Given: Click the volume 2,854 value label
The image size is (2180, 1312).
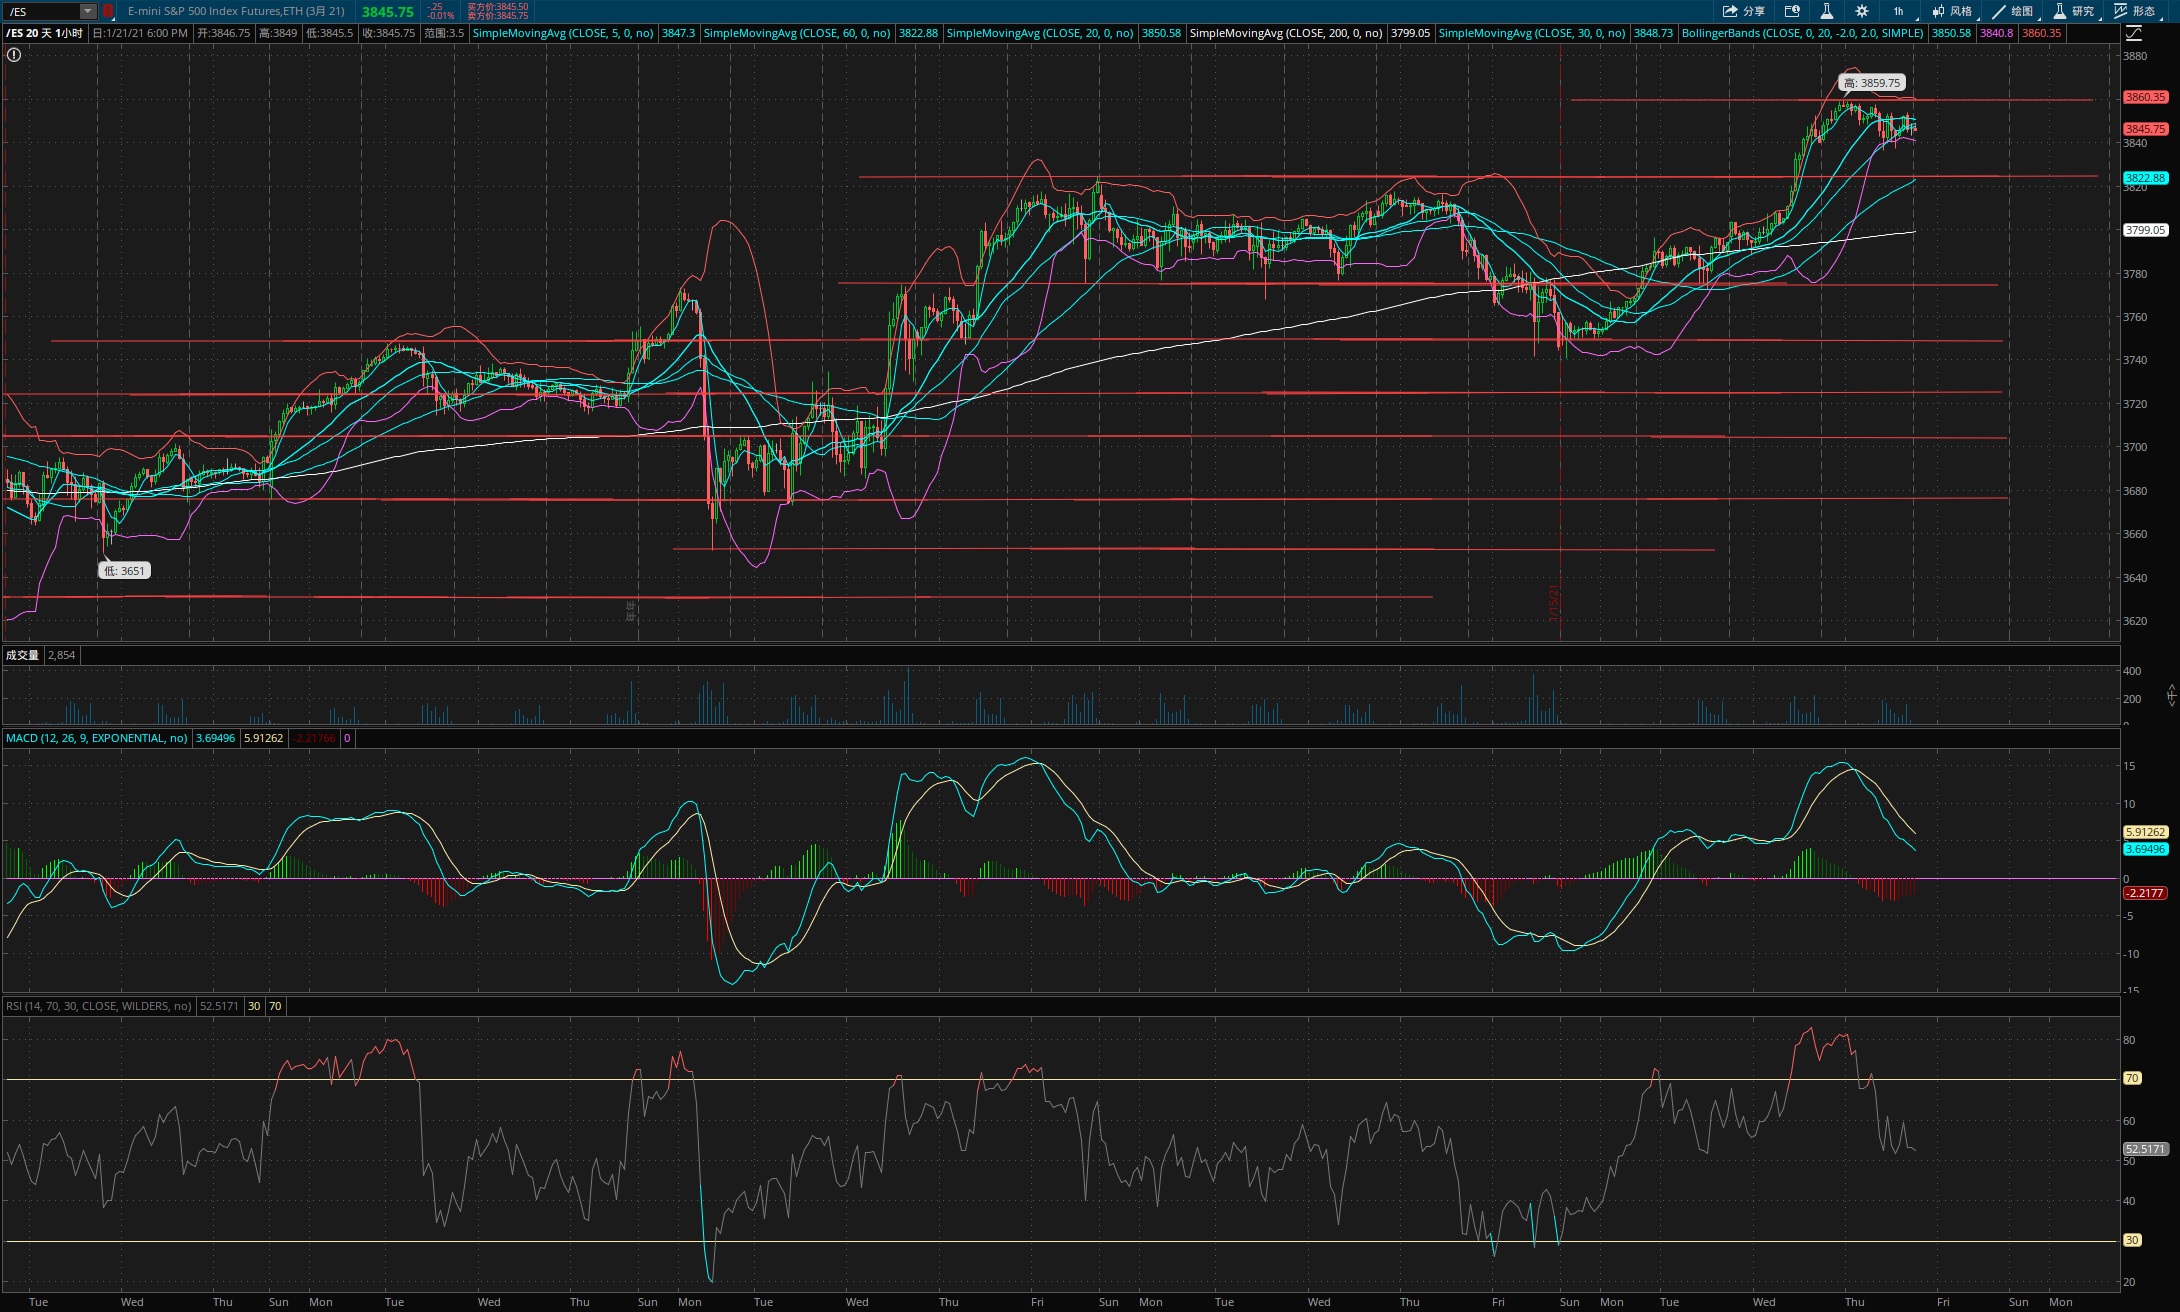Looking at the screenshot, I should (61, 655).
